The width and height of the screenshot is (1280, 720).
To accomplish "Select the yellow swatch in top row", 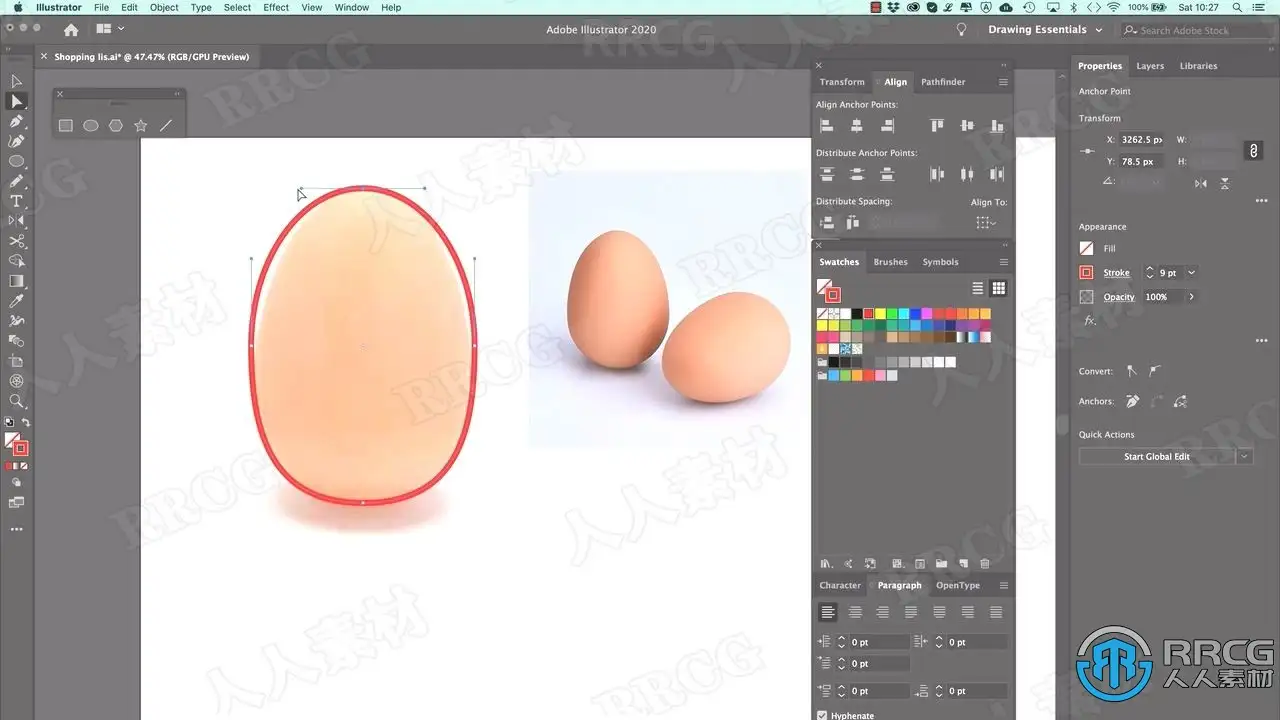I will 881,314.
